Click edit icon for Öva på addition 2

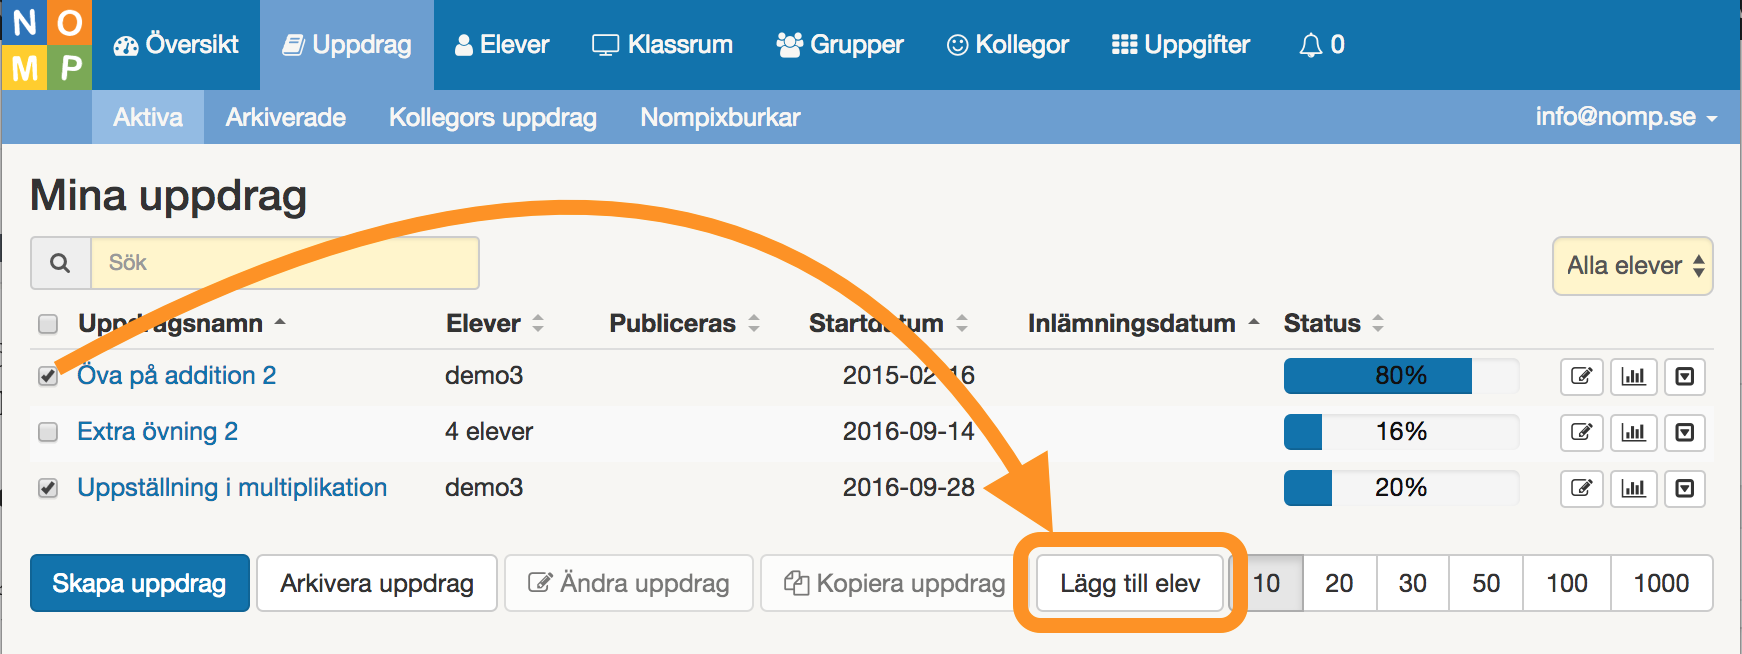1581,376
